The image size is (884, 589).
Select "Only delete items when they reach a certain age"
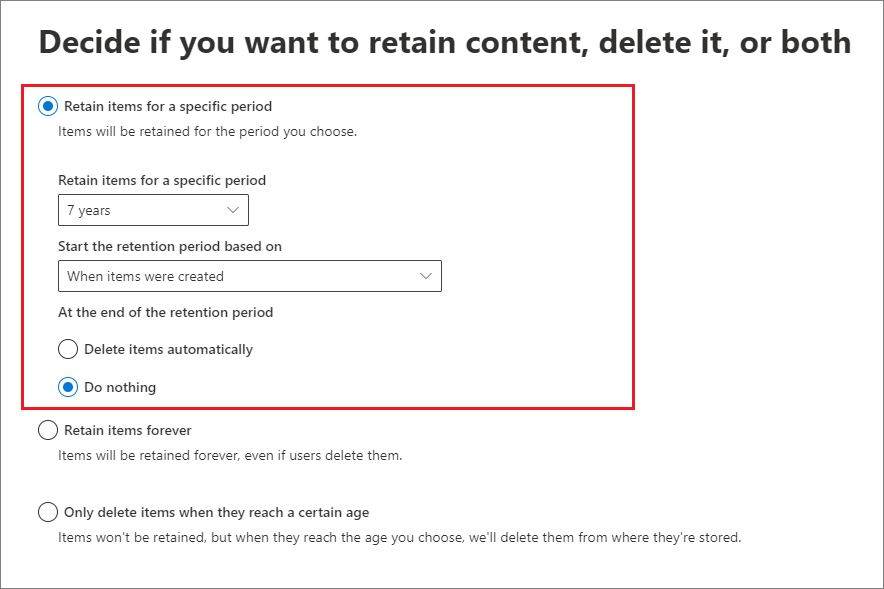[x=48, y=512]
